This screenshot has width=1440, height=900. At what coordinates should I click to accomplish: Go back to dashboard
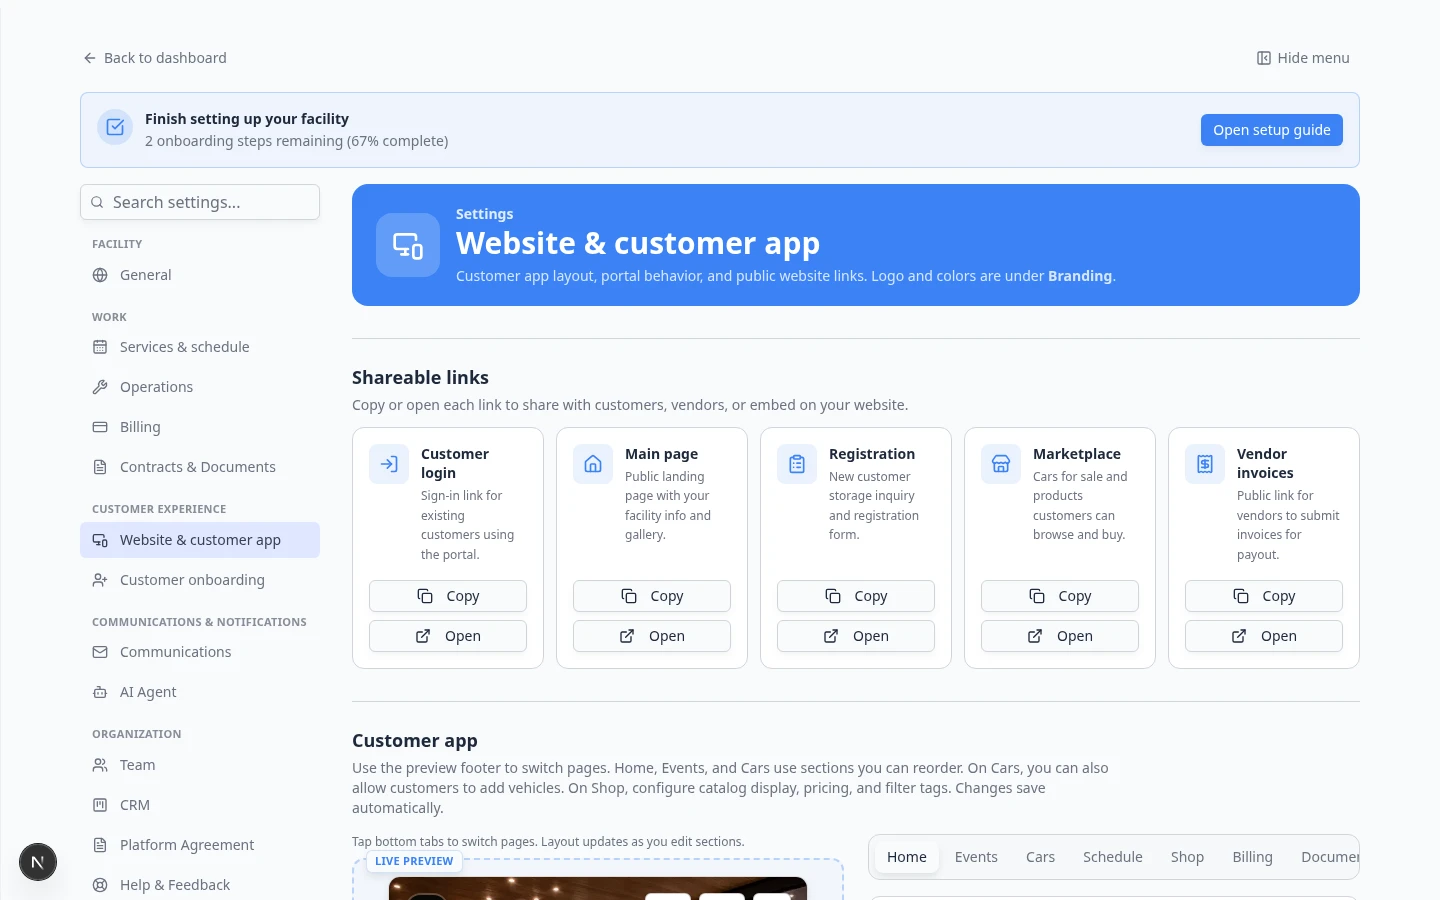(x=155, y=58)
